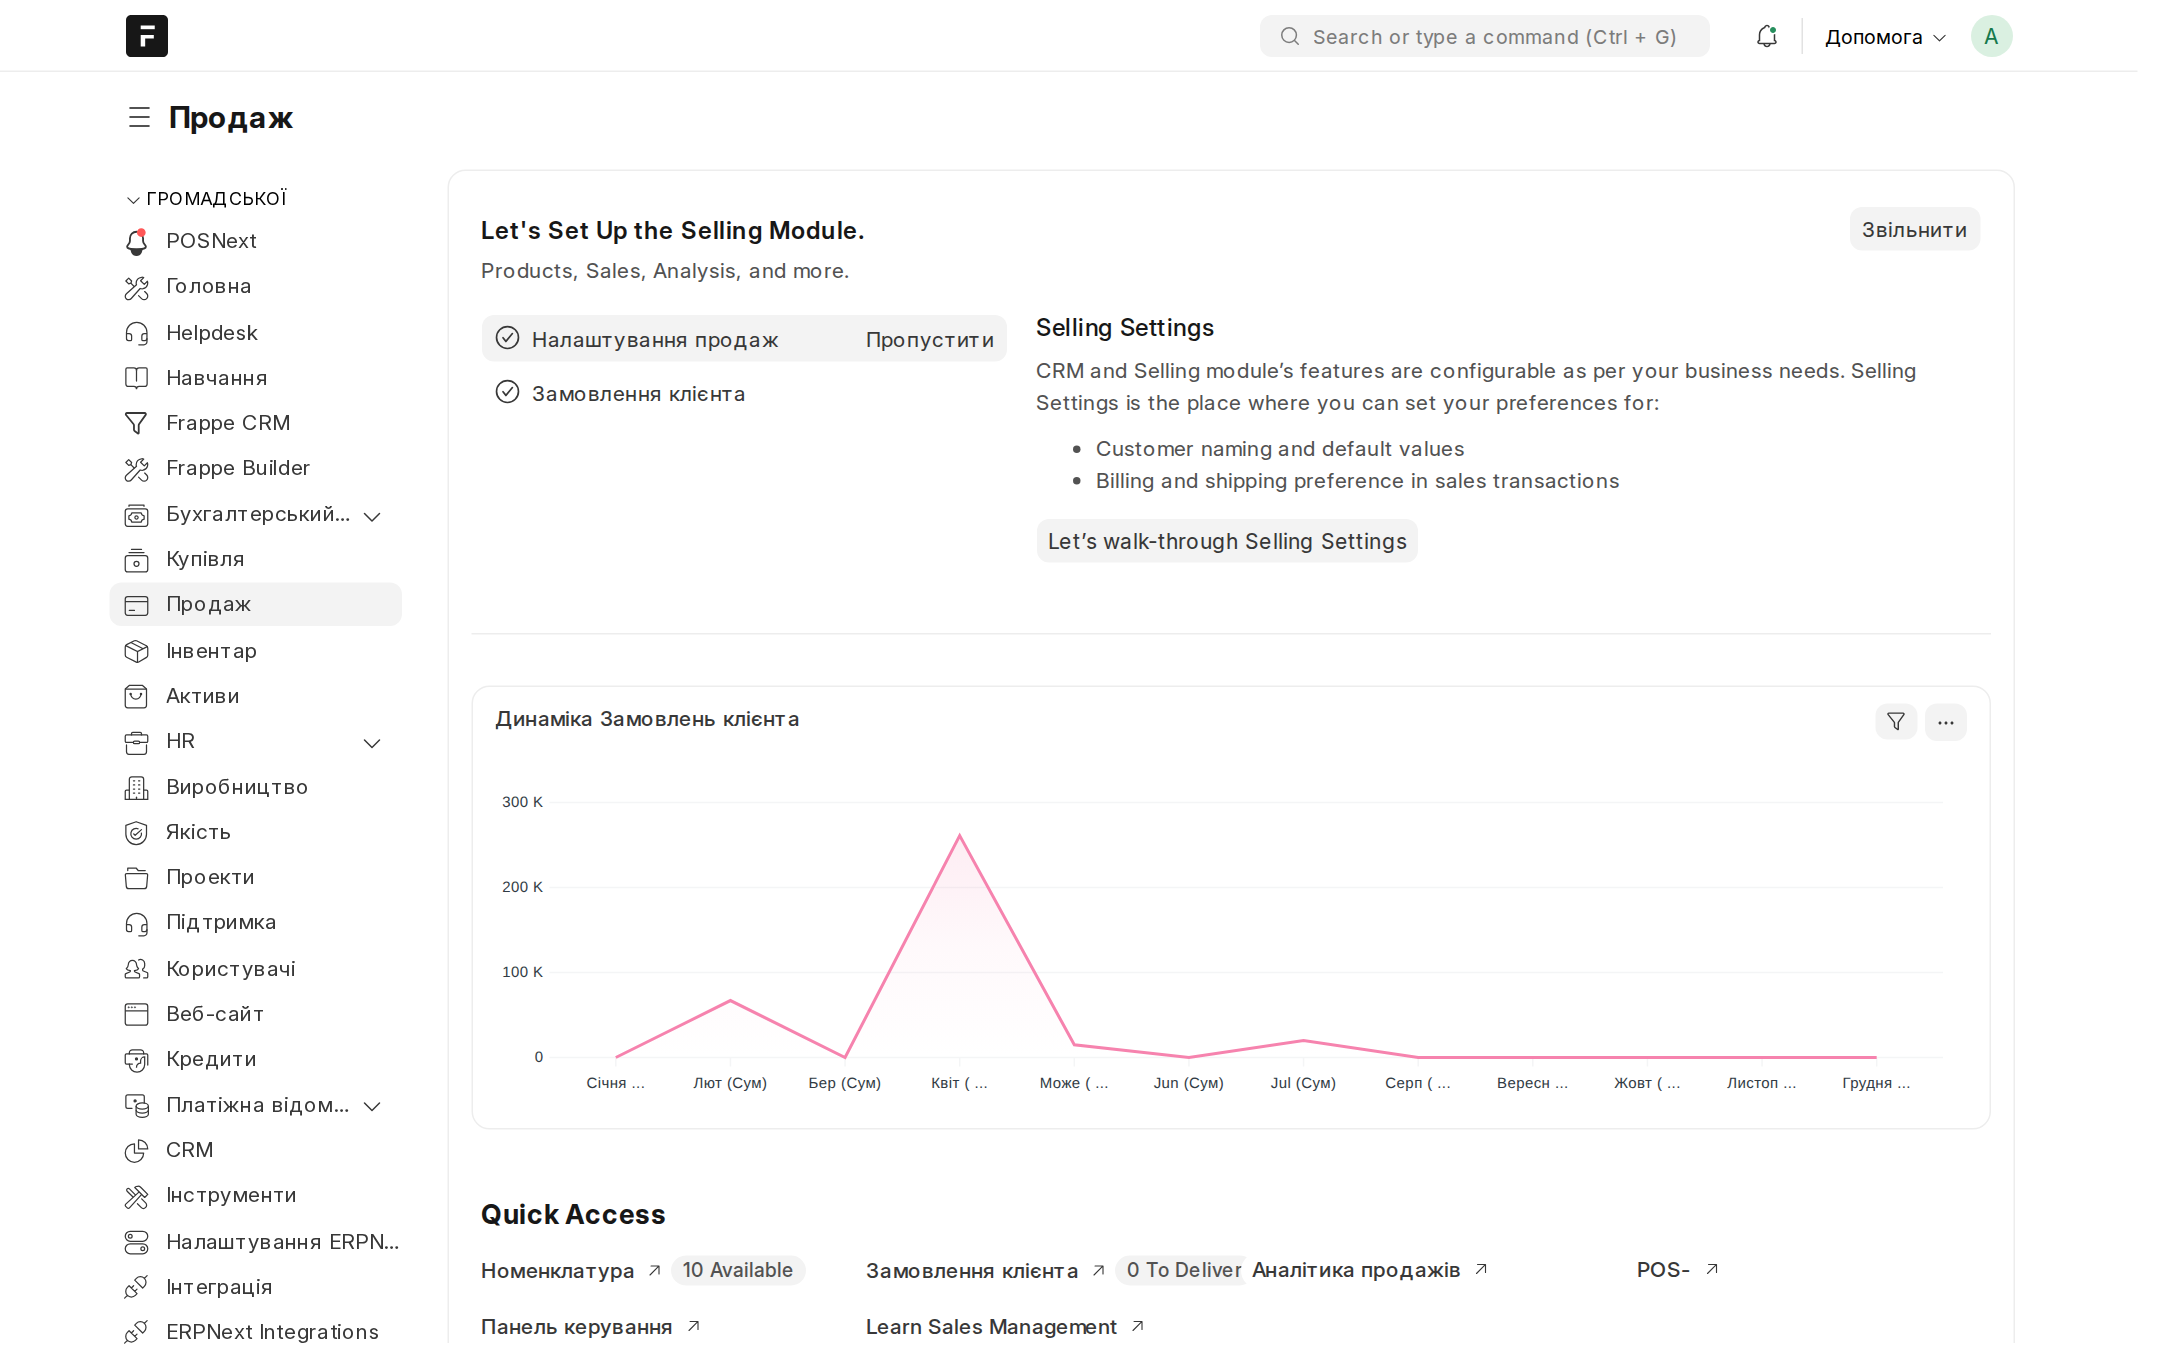The height and width of the screenshot is (1350, 2160).
Task: Click check circle for Налаштування продаж step
Action: [508, 338]
